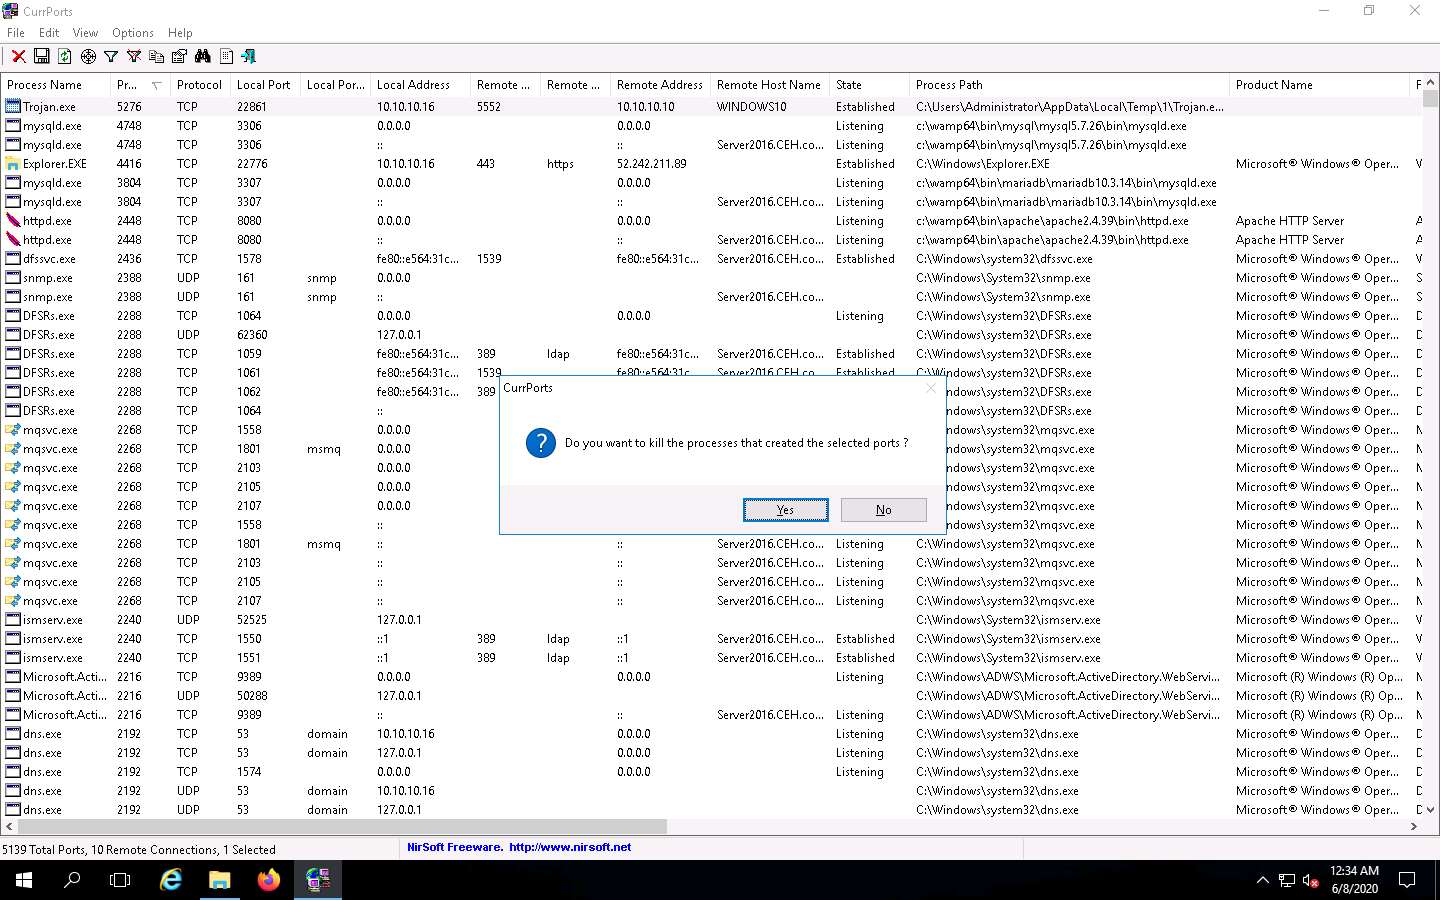Click the red X close-connections toolbar icon
This screenshot has width=1440, height=900.
tap(18, 57)
